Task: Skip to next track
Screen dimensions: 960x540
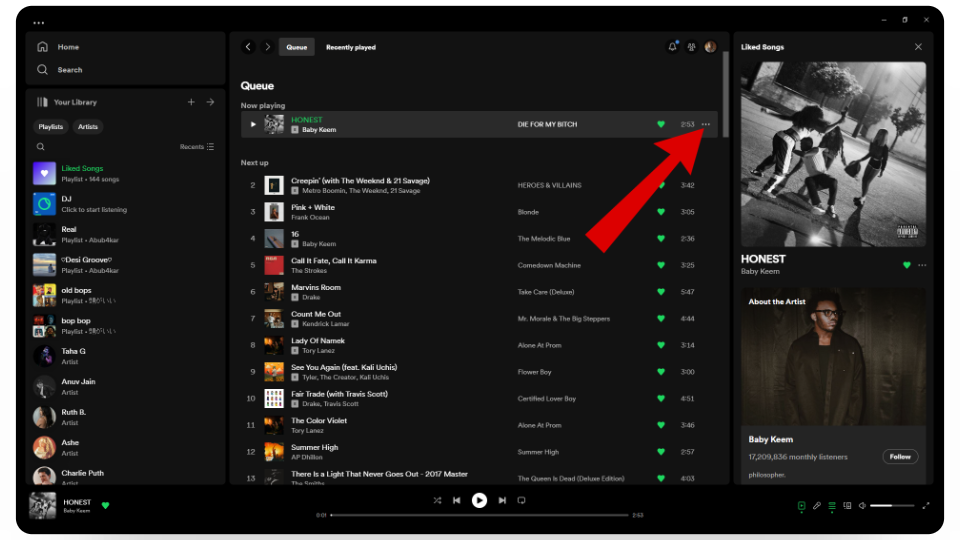Action: (502, 500)
